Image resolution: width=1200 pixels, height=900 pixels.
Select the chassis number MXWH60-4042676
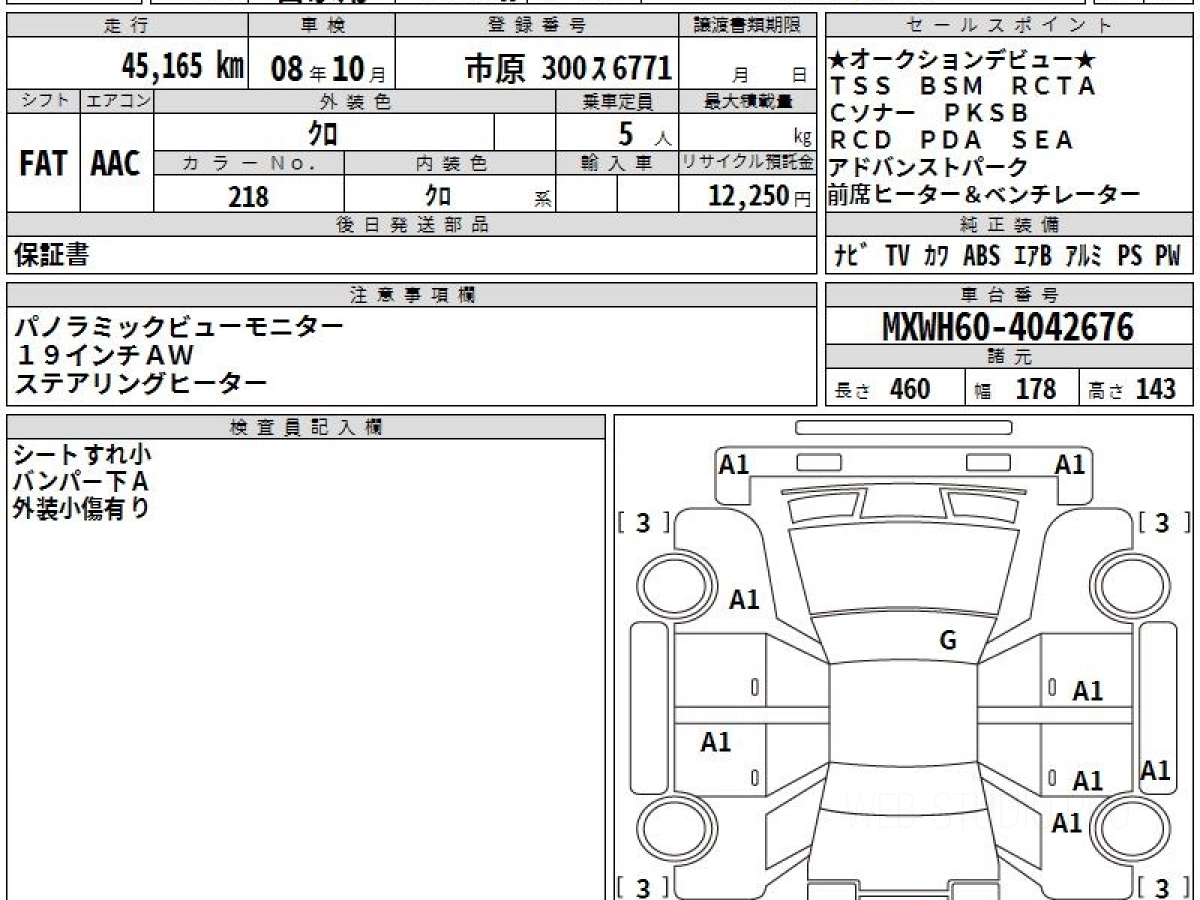tap(1008, 327)
